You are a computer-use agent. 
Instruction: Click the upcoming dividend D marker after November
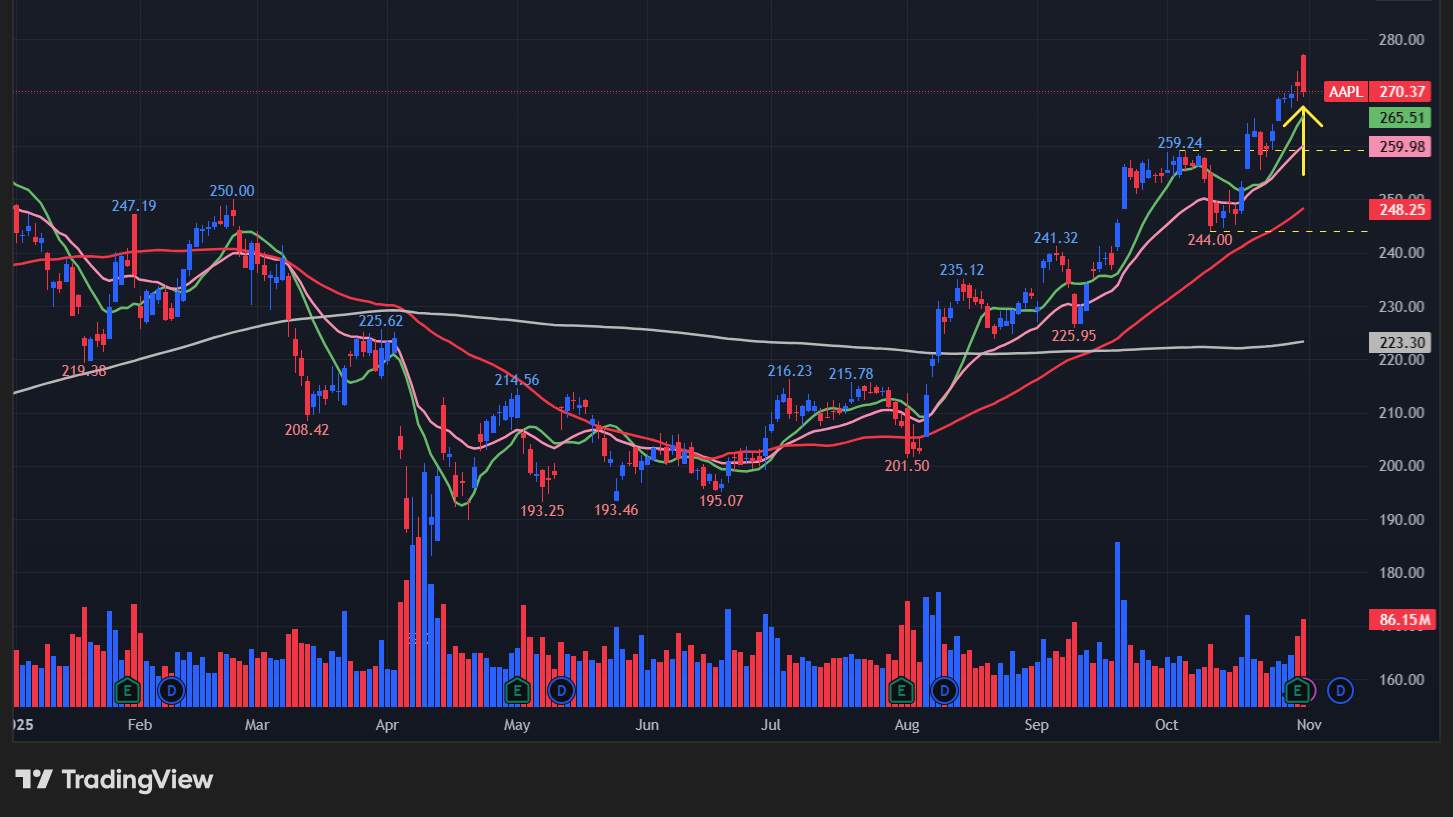coord(1341,690)
